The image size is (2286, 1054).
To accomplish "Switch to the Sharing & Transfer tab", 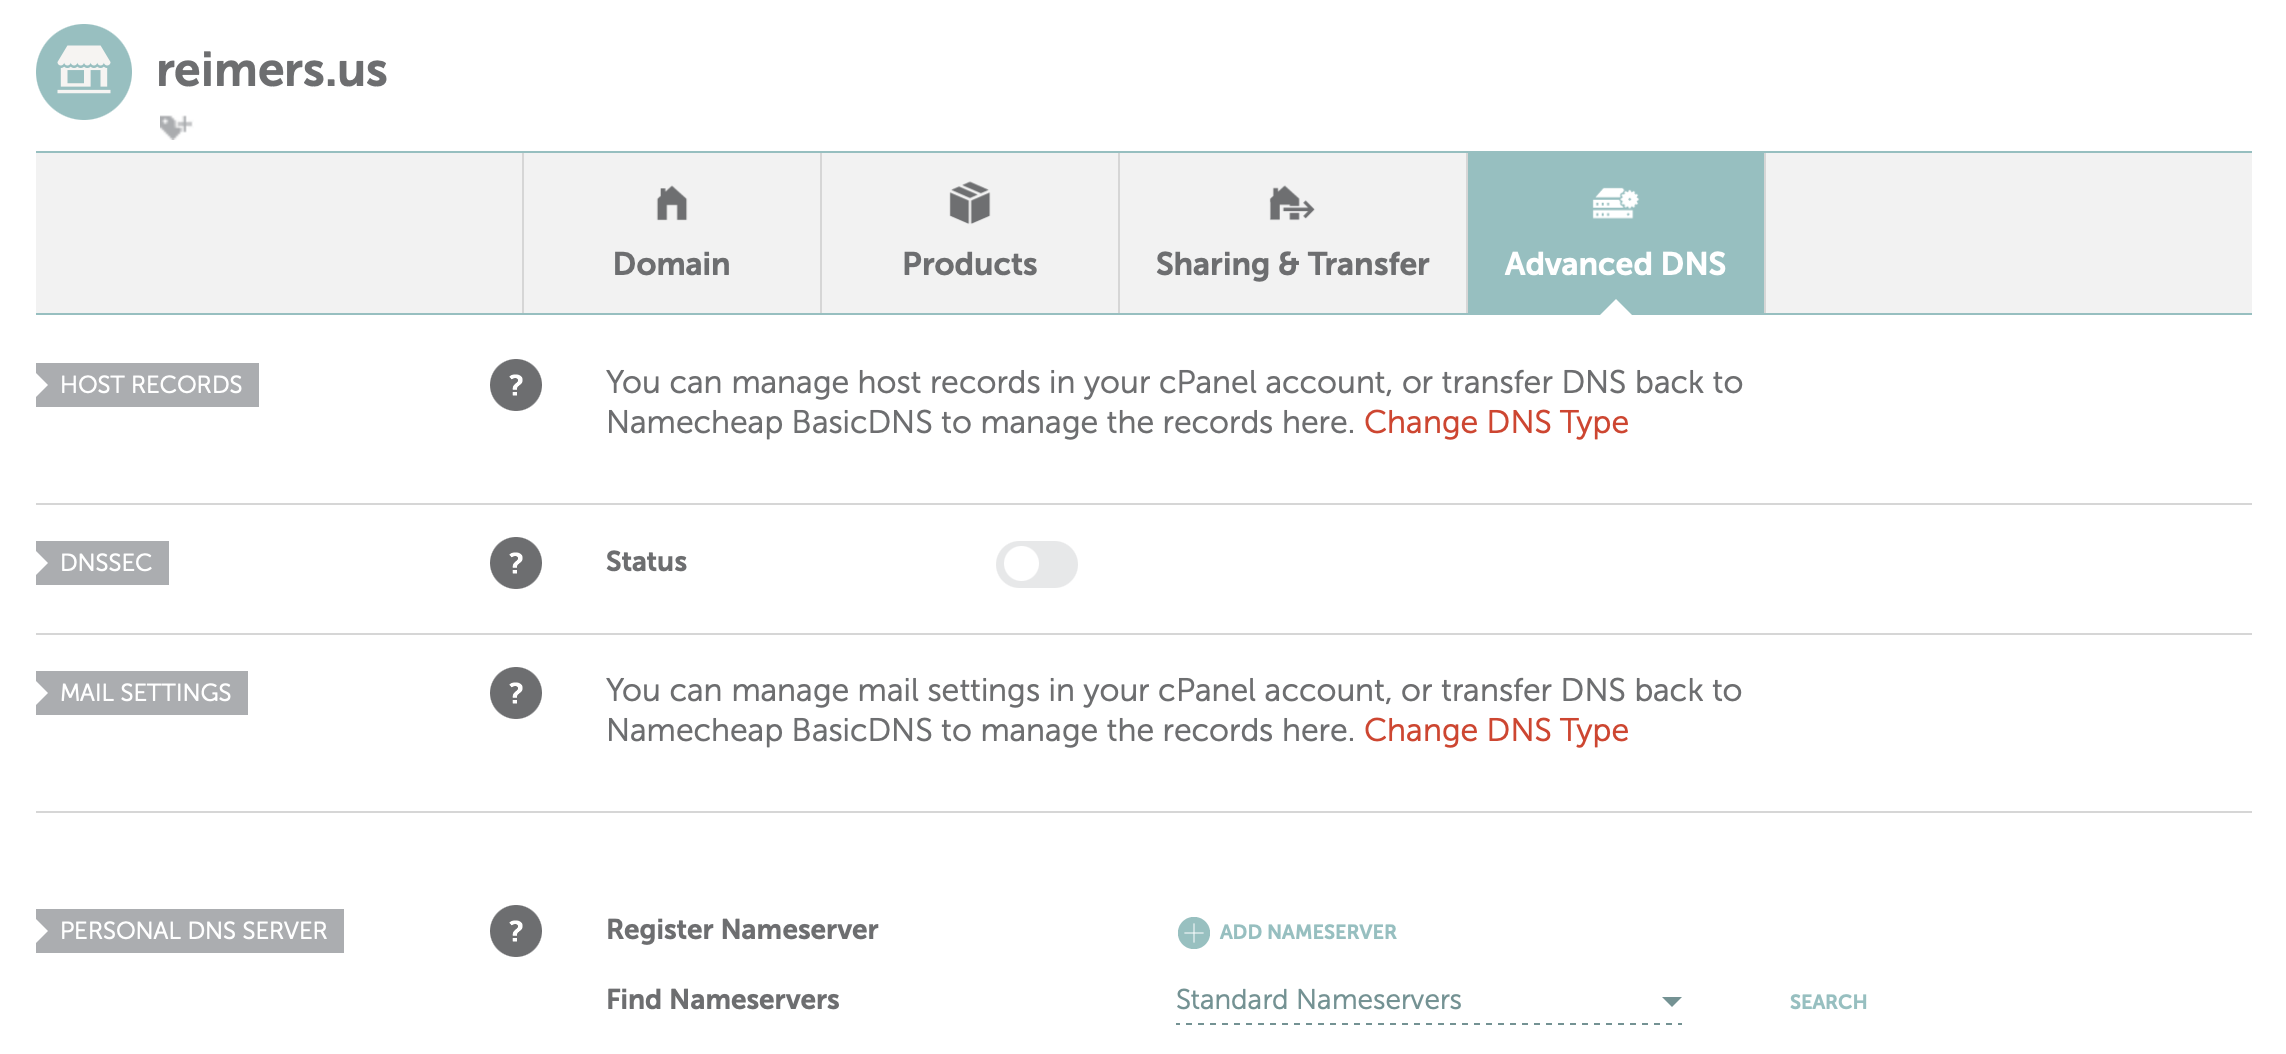I will coord(1293,233).
